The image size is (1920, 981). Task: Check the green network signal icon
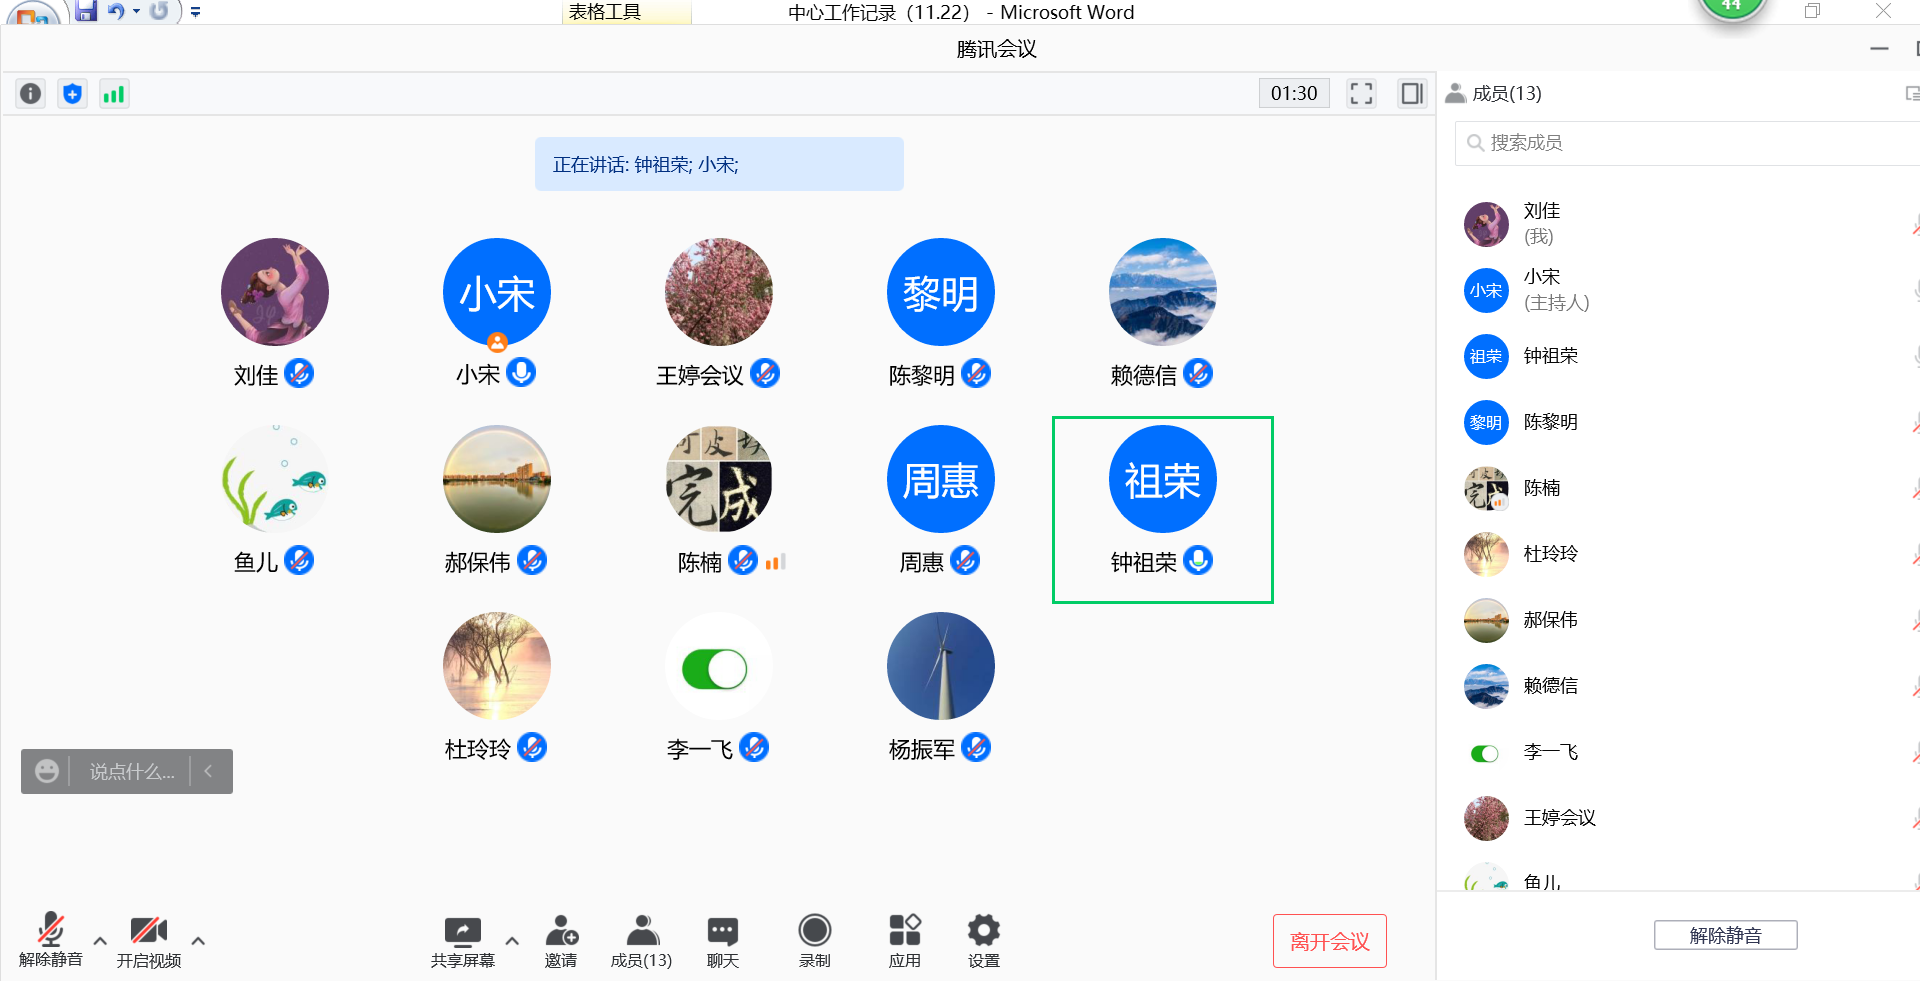click(x=114, y=94)
